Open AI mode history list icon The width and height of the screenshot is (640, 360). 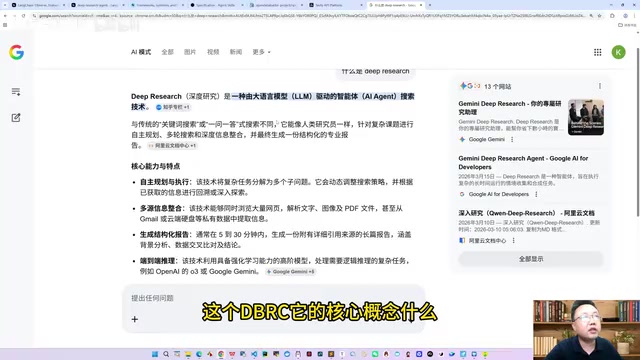tap(16, 92)
